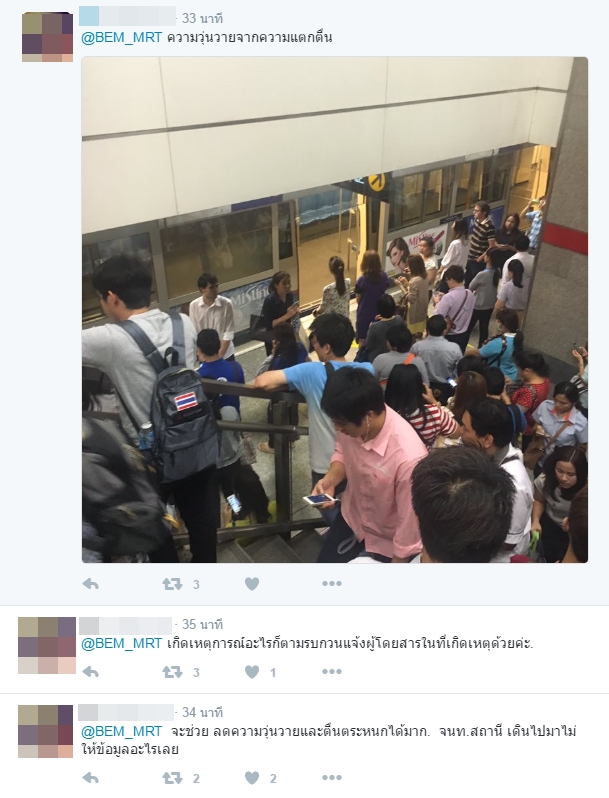
Task: Open more options on the photo tweet
Action: tap(332, 584)
